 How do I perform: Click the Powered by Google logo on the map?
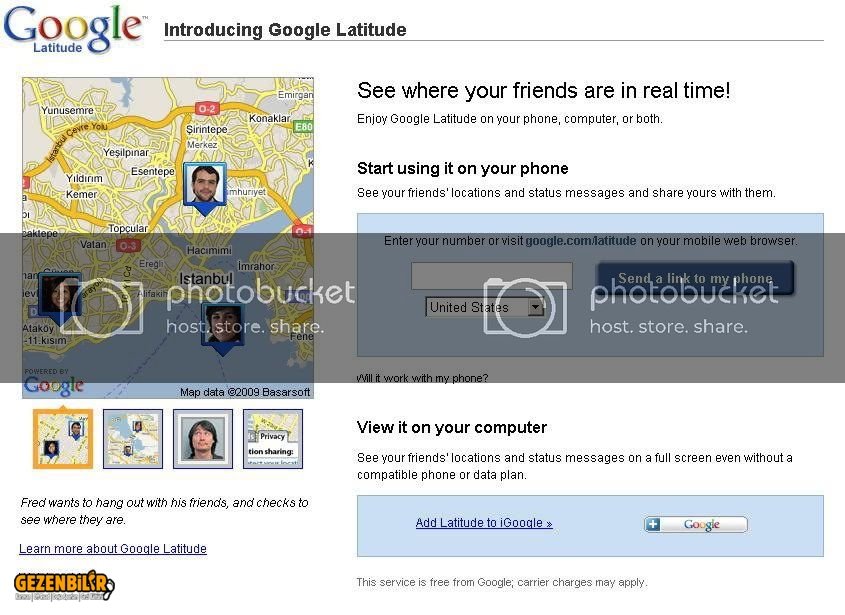tap(53, 384)
